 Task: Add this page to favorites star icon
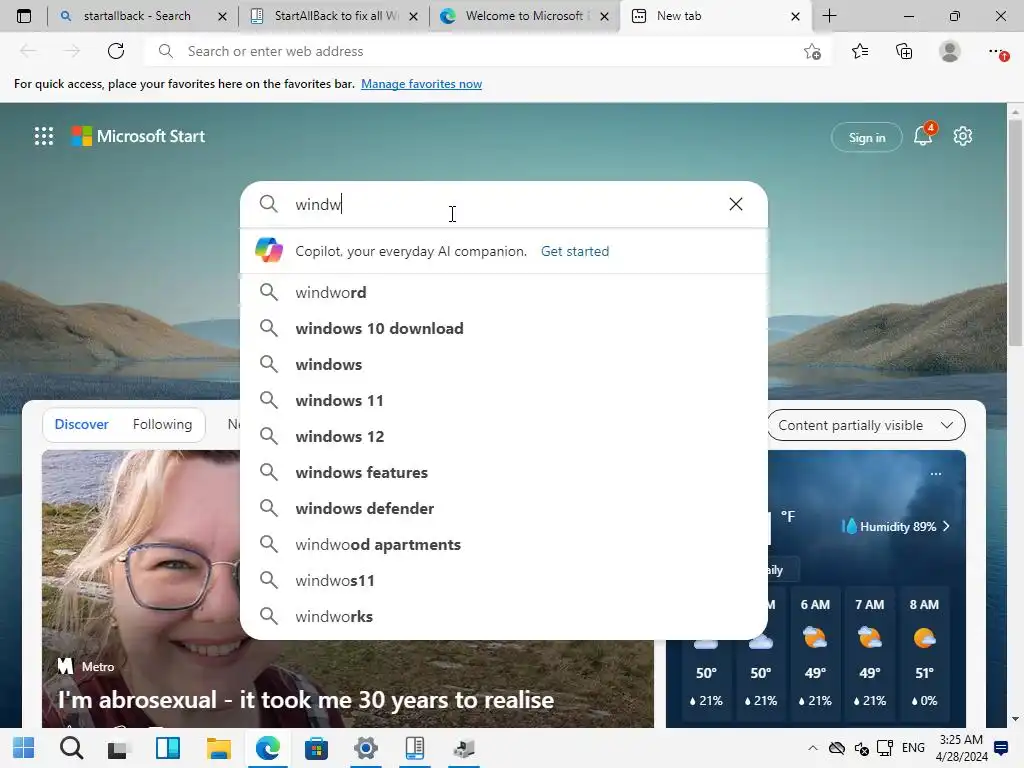812,51
